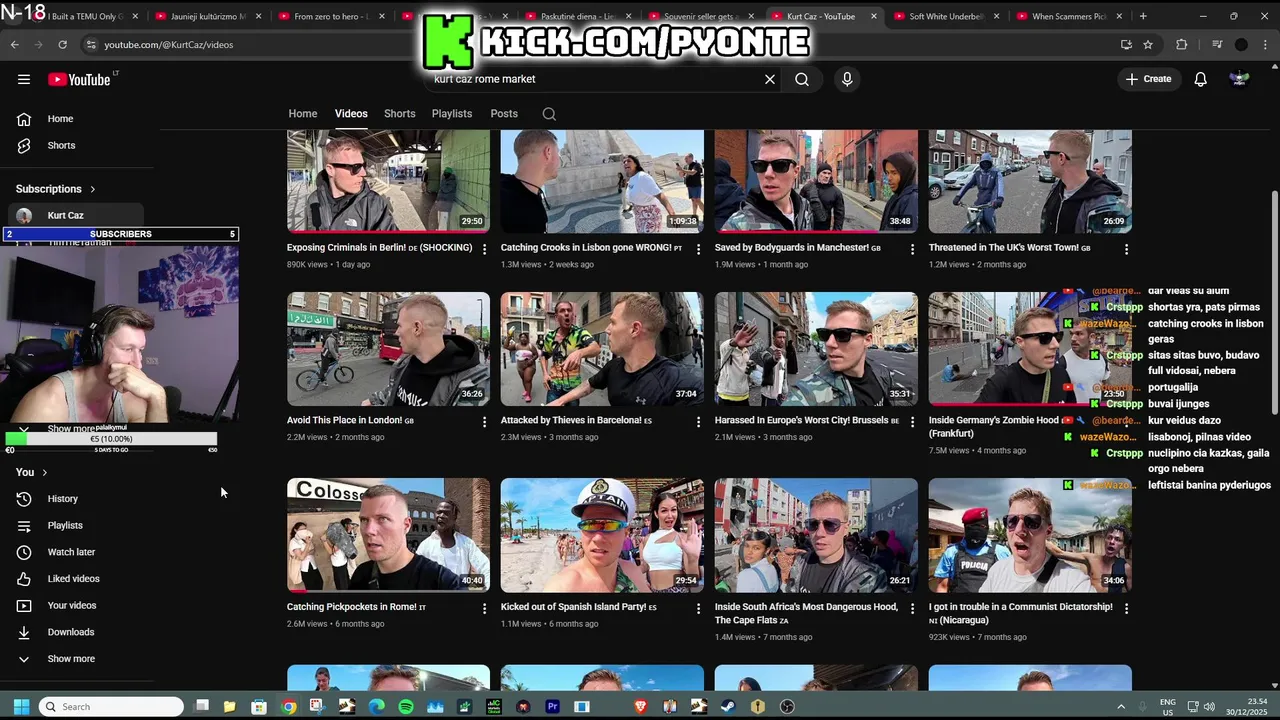1280x720 pixels.
Task: Bookmark this page with star icon
Action: click(x=1148, y=44)
